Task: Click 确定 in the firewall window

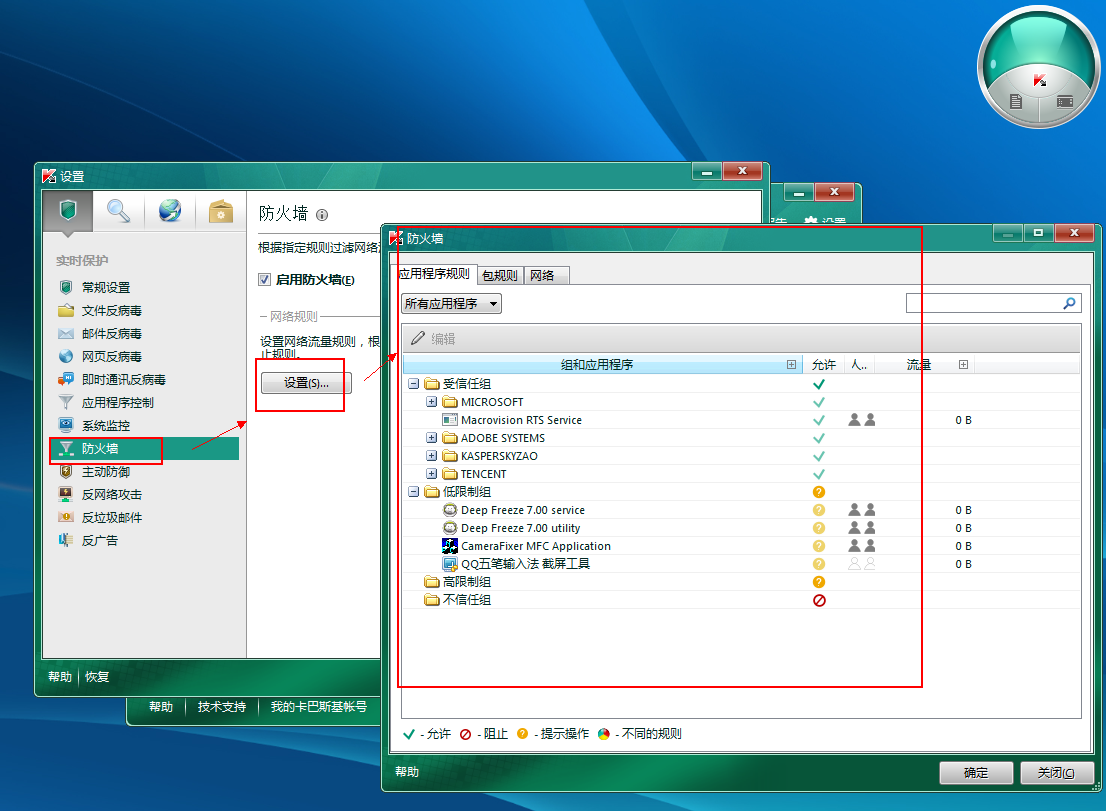Action: (x=976, y=773)
